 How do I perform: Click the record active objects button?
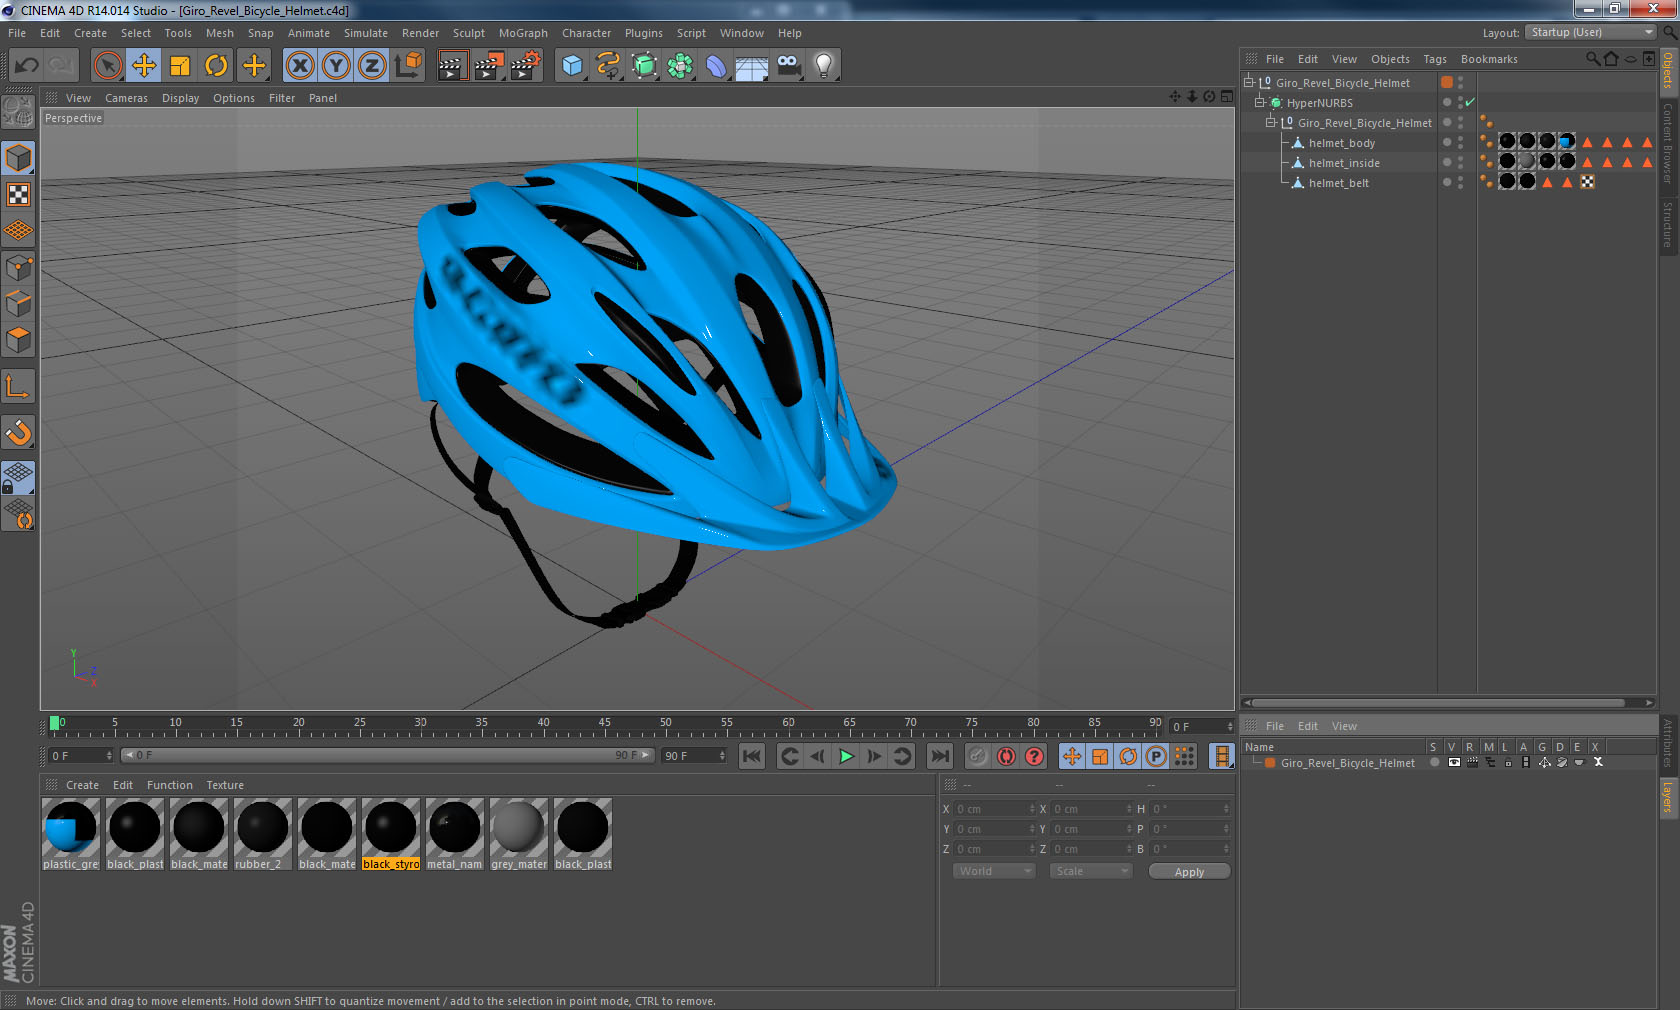(978, 756)
